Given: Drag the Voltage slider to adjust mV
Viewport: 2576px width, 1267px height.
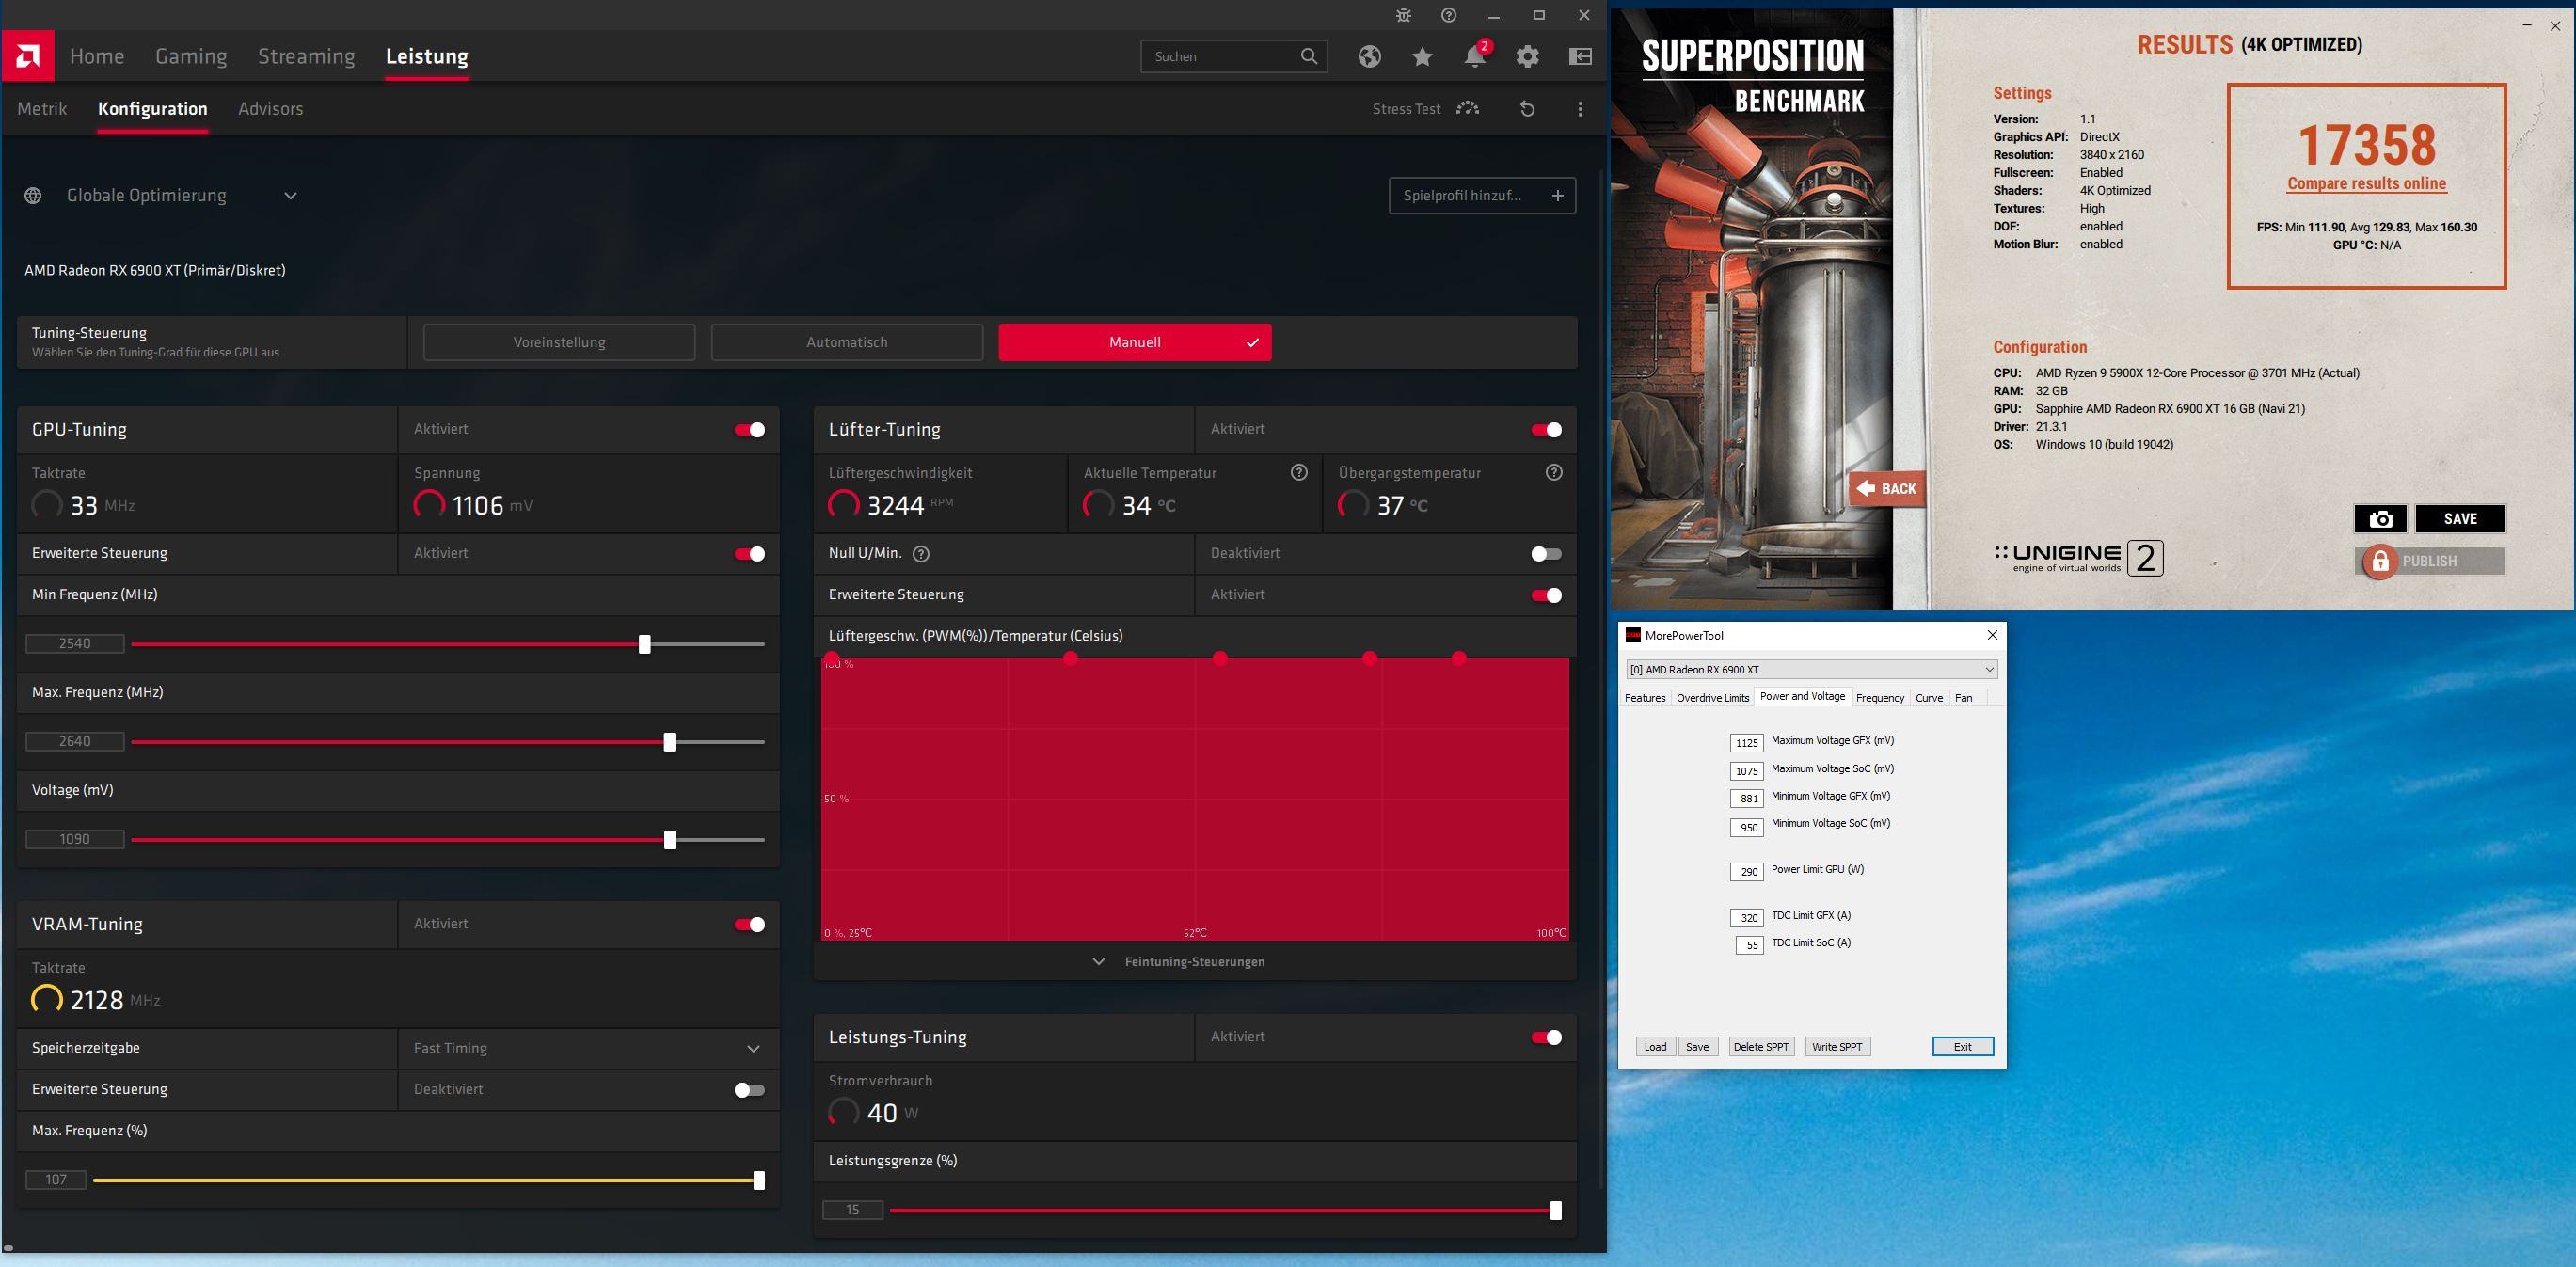Looking at the screenshot, I should 670,838.
